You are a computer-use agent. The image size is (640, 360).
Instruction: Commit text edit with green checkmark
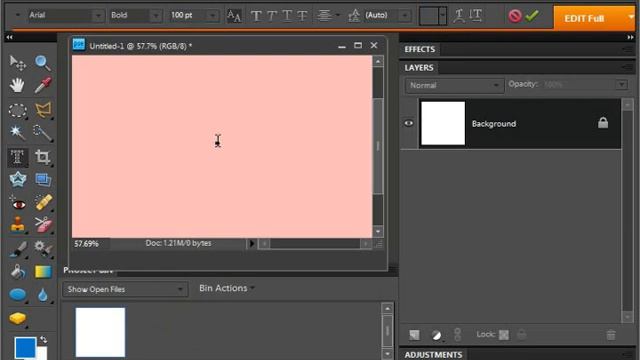click(532, 16)
